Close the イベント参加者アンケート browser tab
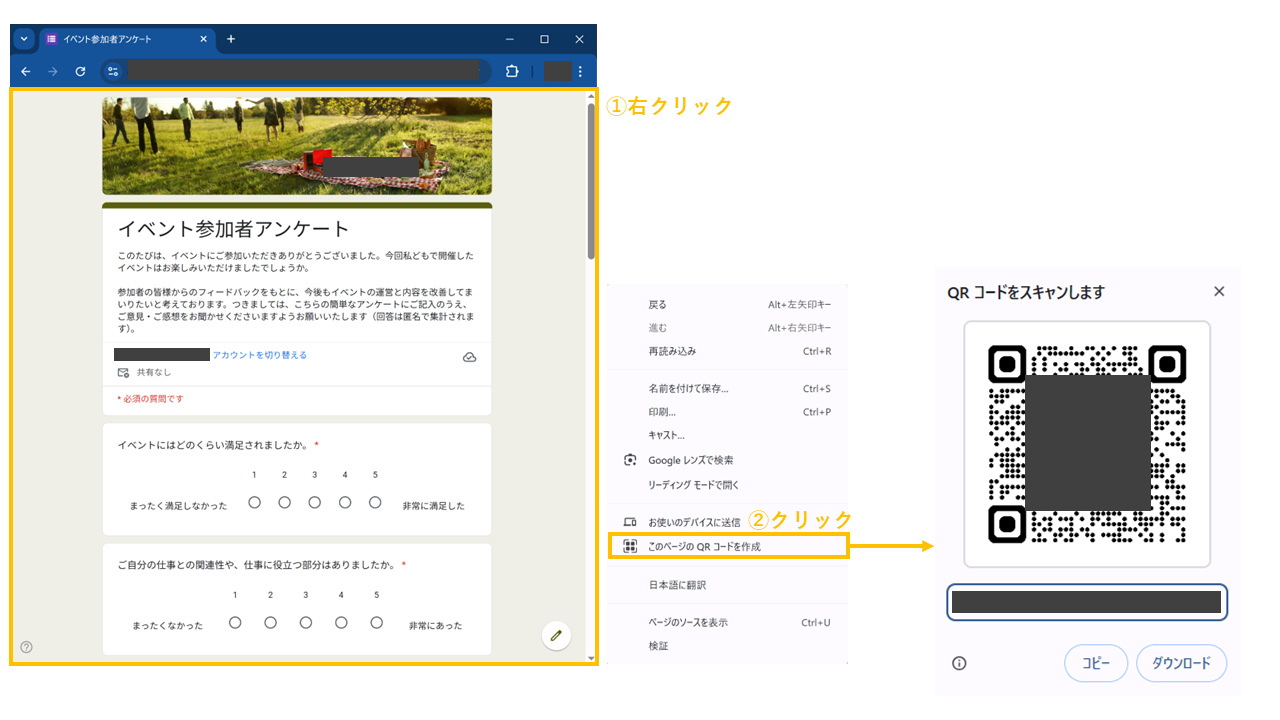The image size is (1280, 720). point(204,39)
